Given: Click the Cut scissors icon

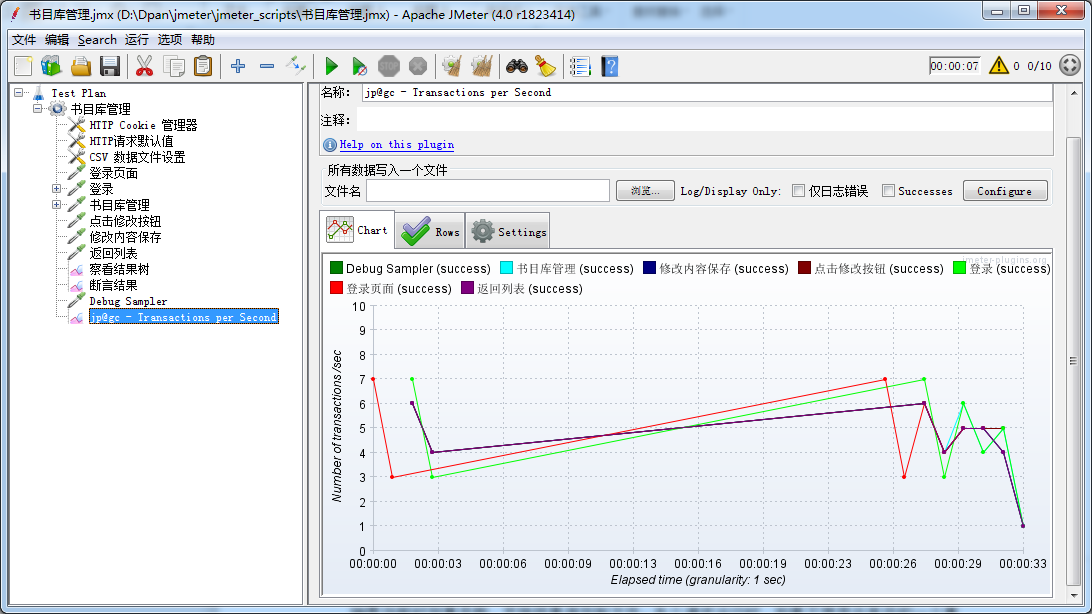Looking at the screenshot, I should pyautogui.click(x=144, y=66).
